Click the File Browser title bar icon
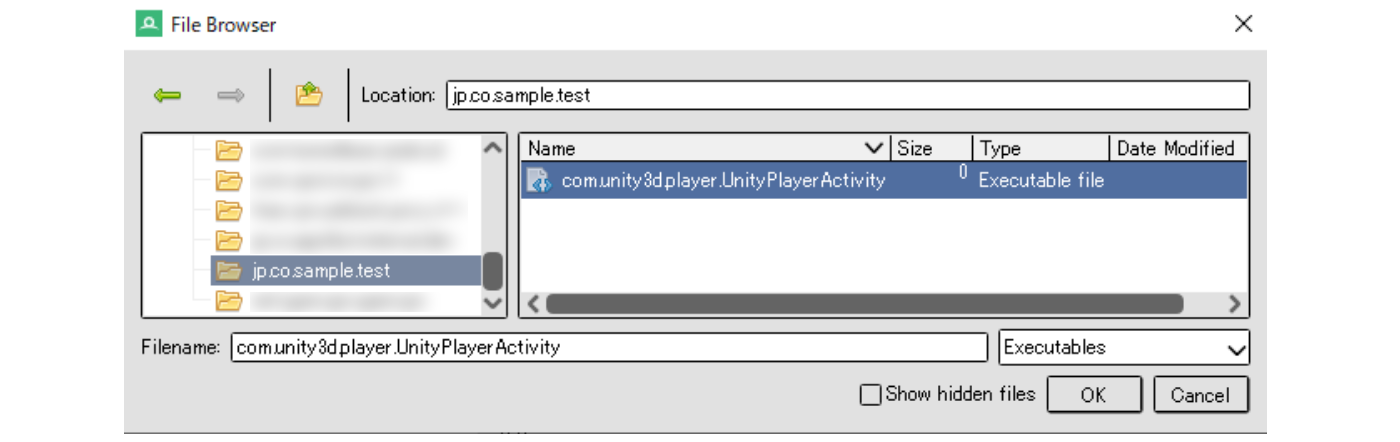 [149, 24]
